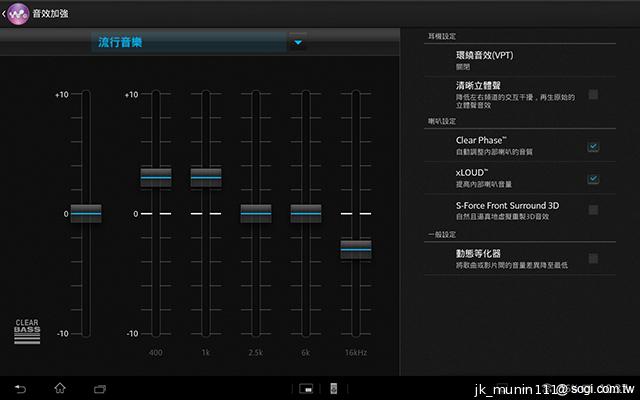640x400 pixels.
Task: Uncheck the Clear Phase checkbox
Action: [x=593, y=147]
